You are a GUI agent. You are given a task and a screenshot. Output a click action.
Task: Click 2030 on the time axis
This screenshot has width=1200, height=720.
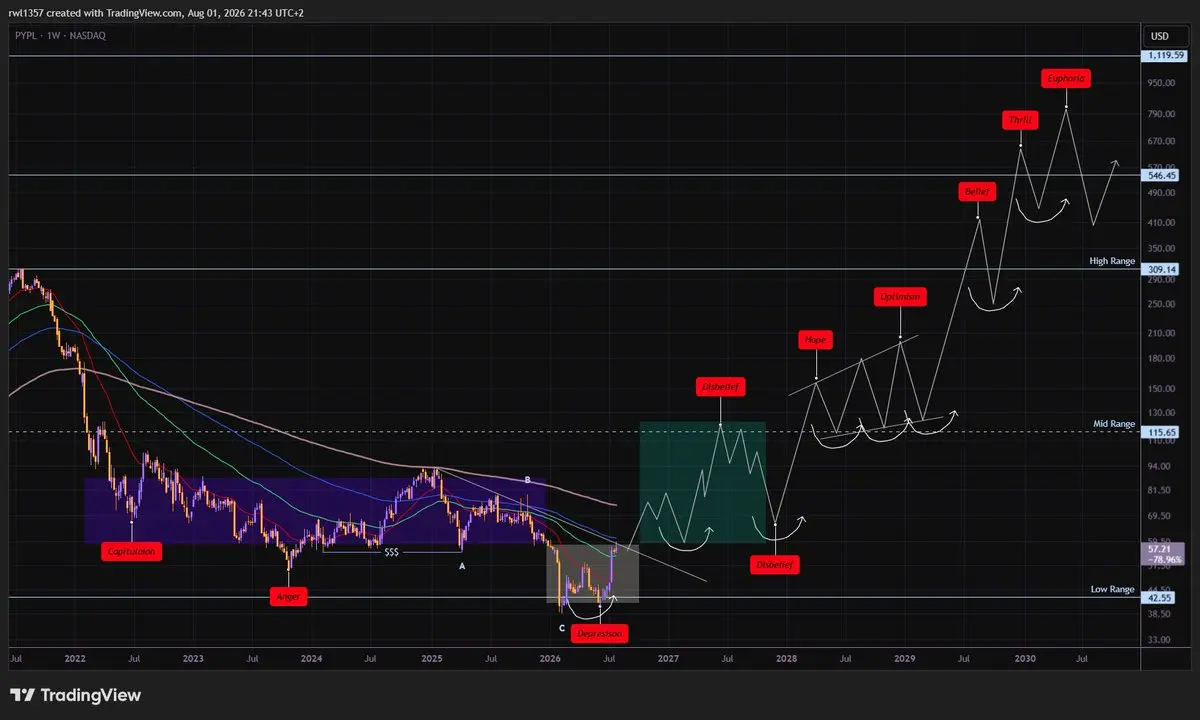pyautogui.click(x=1025, y=660)
